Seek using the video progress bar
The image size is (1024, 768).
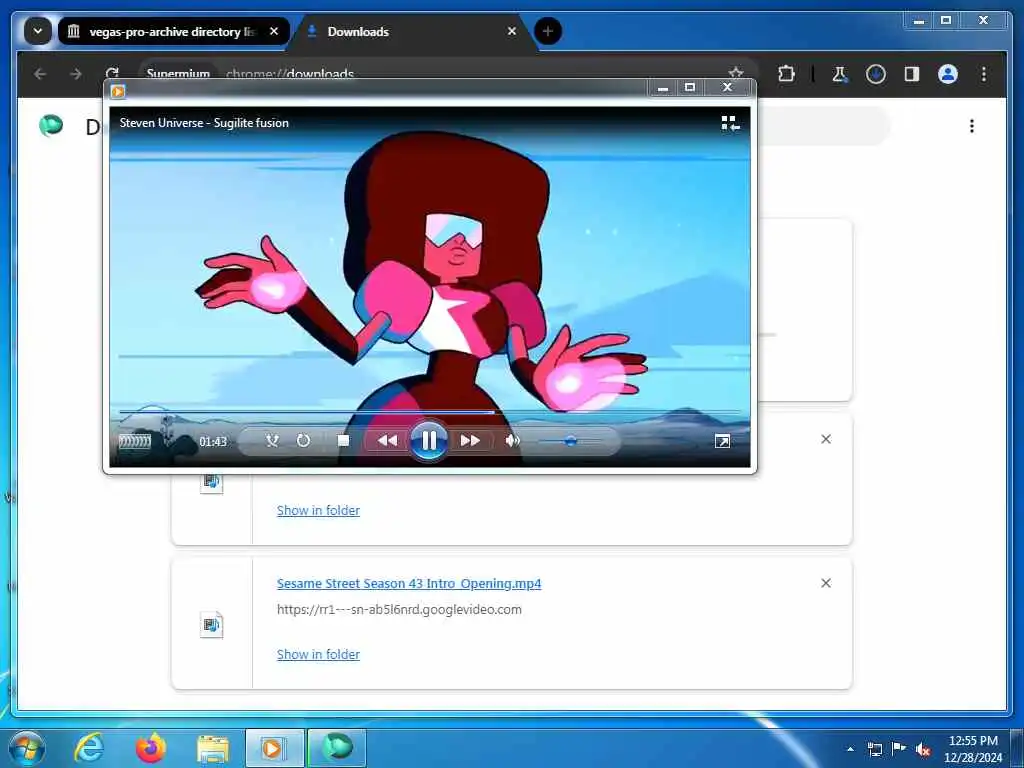[430, 412]
